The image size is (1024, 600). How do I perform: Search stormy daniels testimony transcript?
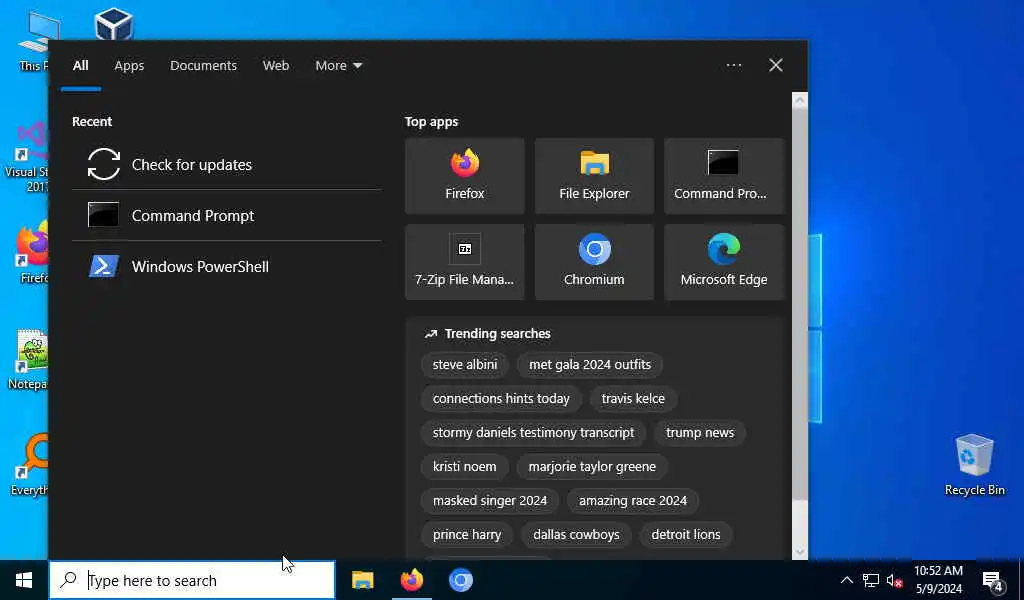(x=533, y=432)
